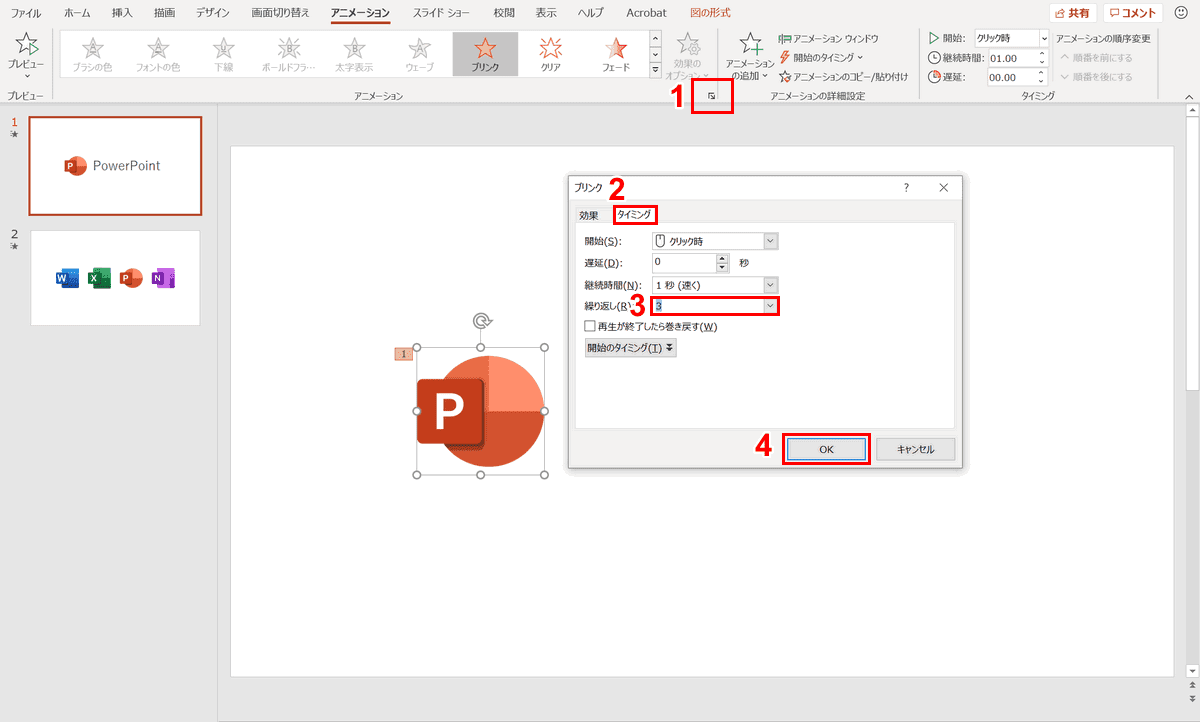Select slide 1 thumbnail

tap(115, 166)
